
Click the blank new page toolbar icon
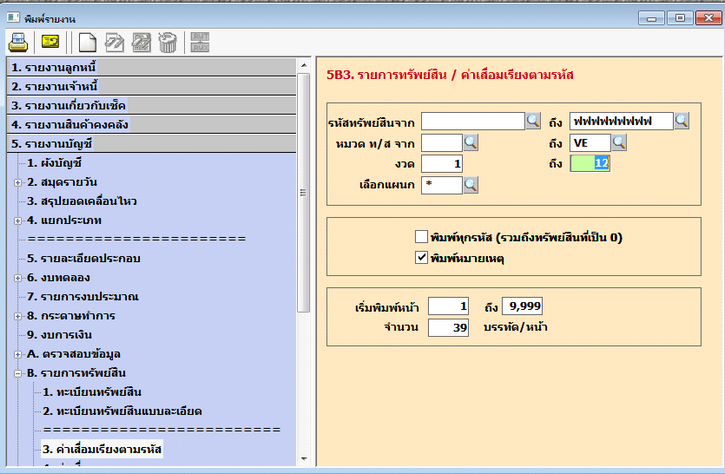(87, 41)
